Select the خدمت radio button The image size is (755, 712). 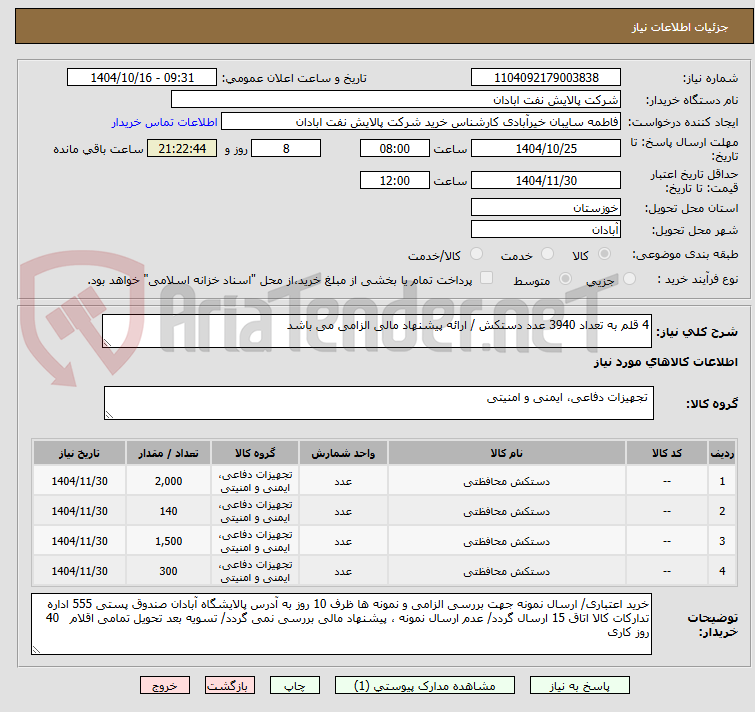coord(547,254)
